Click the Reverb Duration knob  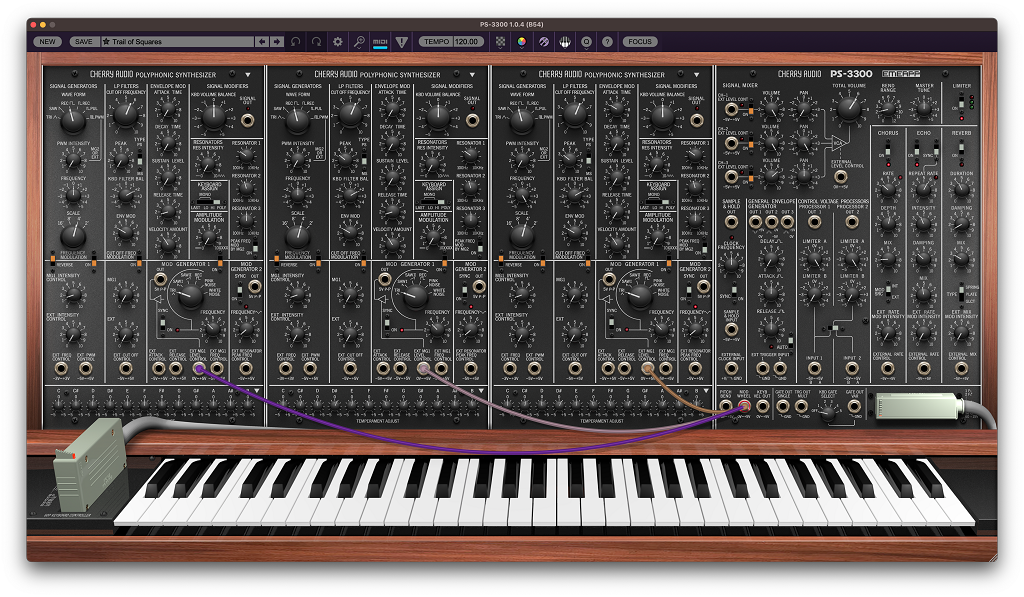click(x=961, y=190)
